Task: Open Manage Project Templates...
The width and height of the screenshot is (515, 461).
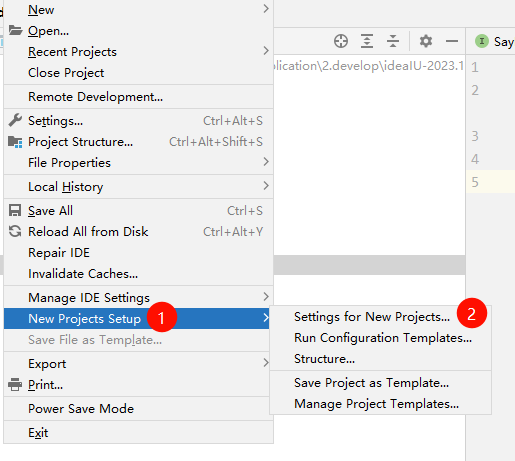Action: [x=380, y=404]
